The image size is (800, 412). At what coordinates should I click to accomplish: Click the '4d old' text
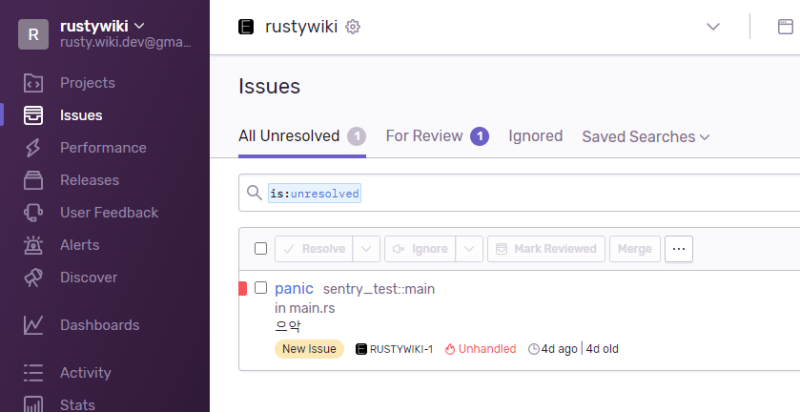pos(602,349)
